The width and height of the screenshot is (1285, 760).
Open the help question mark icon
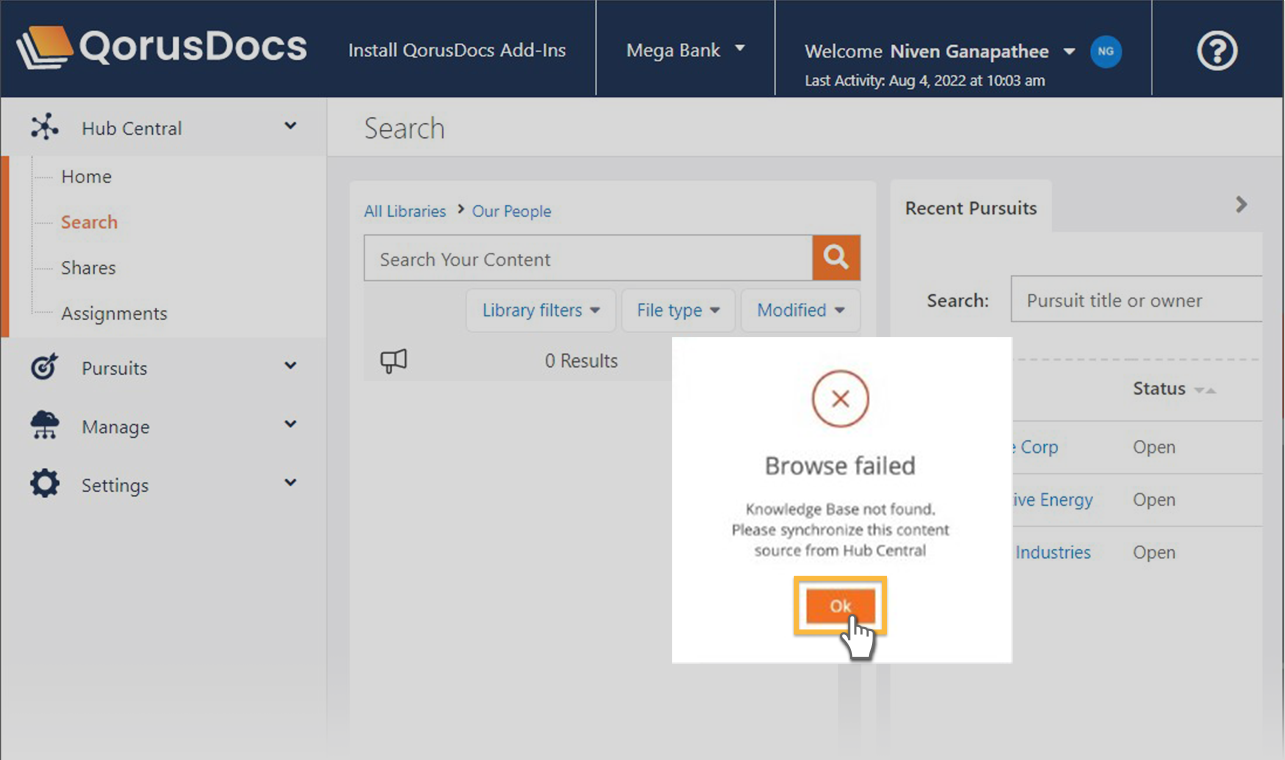click(1217, 51)
